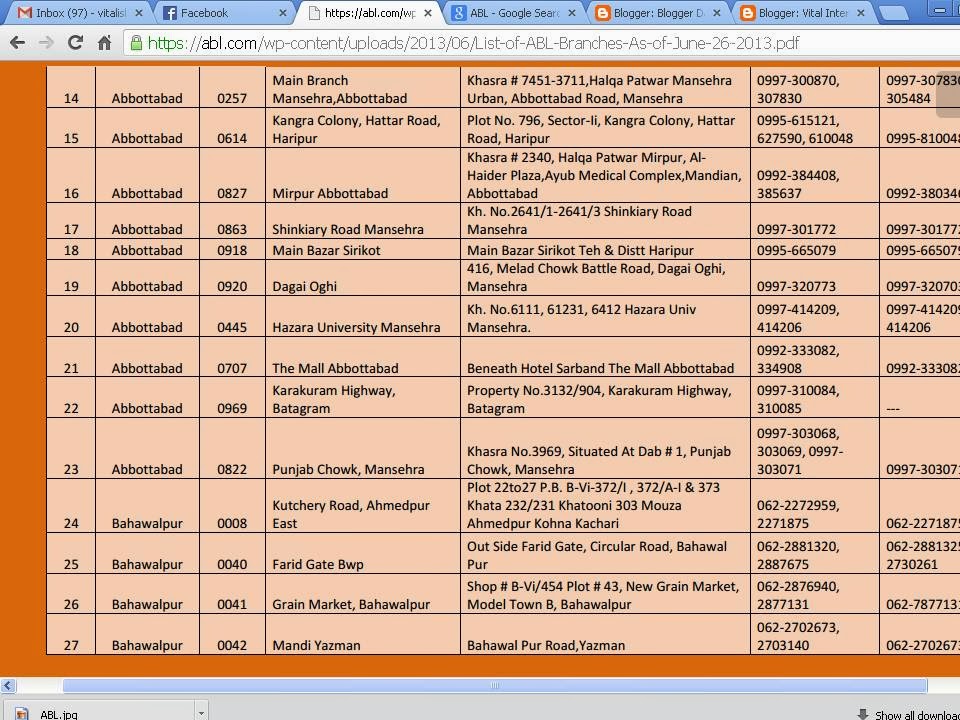Viewport: 960px width, 720px height.
Task: Click 'Main Bazar Sirikot' branch name
Action: (326, 250)
